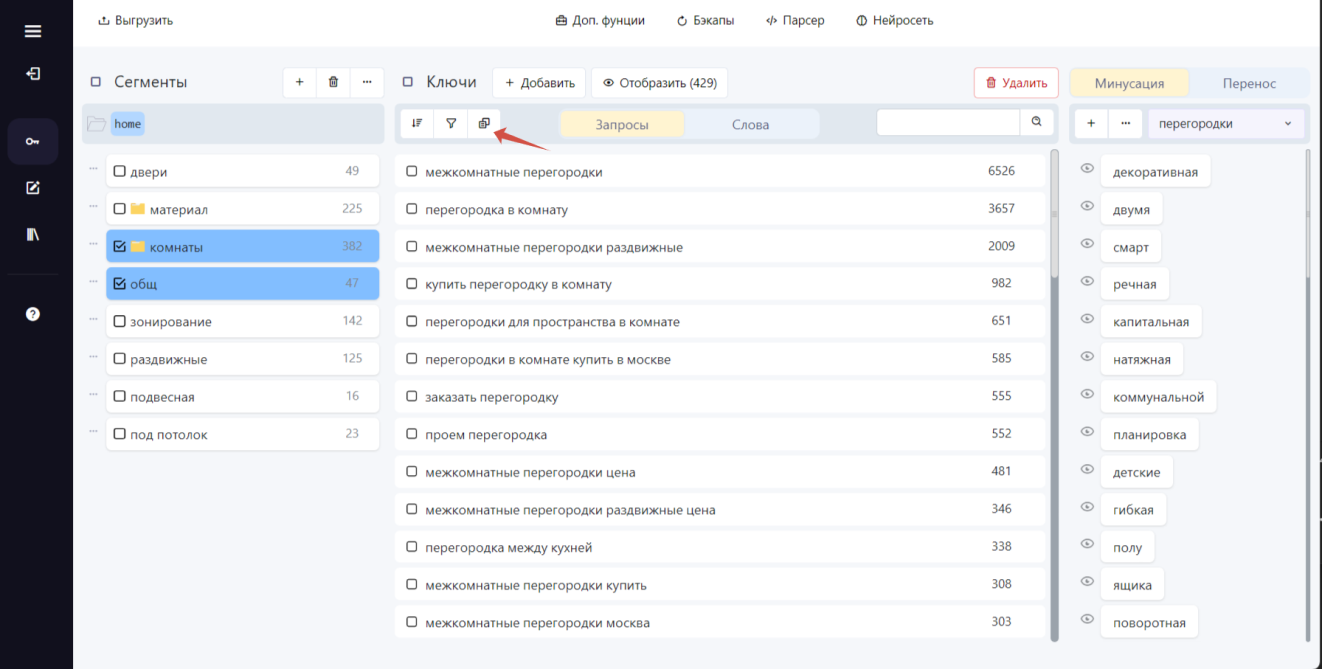
Task: Open the Segments more options menu
Action: (367, 82)
